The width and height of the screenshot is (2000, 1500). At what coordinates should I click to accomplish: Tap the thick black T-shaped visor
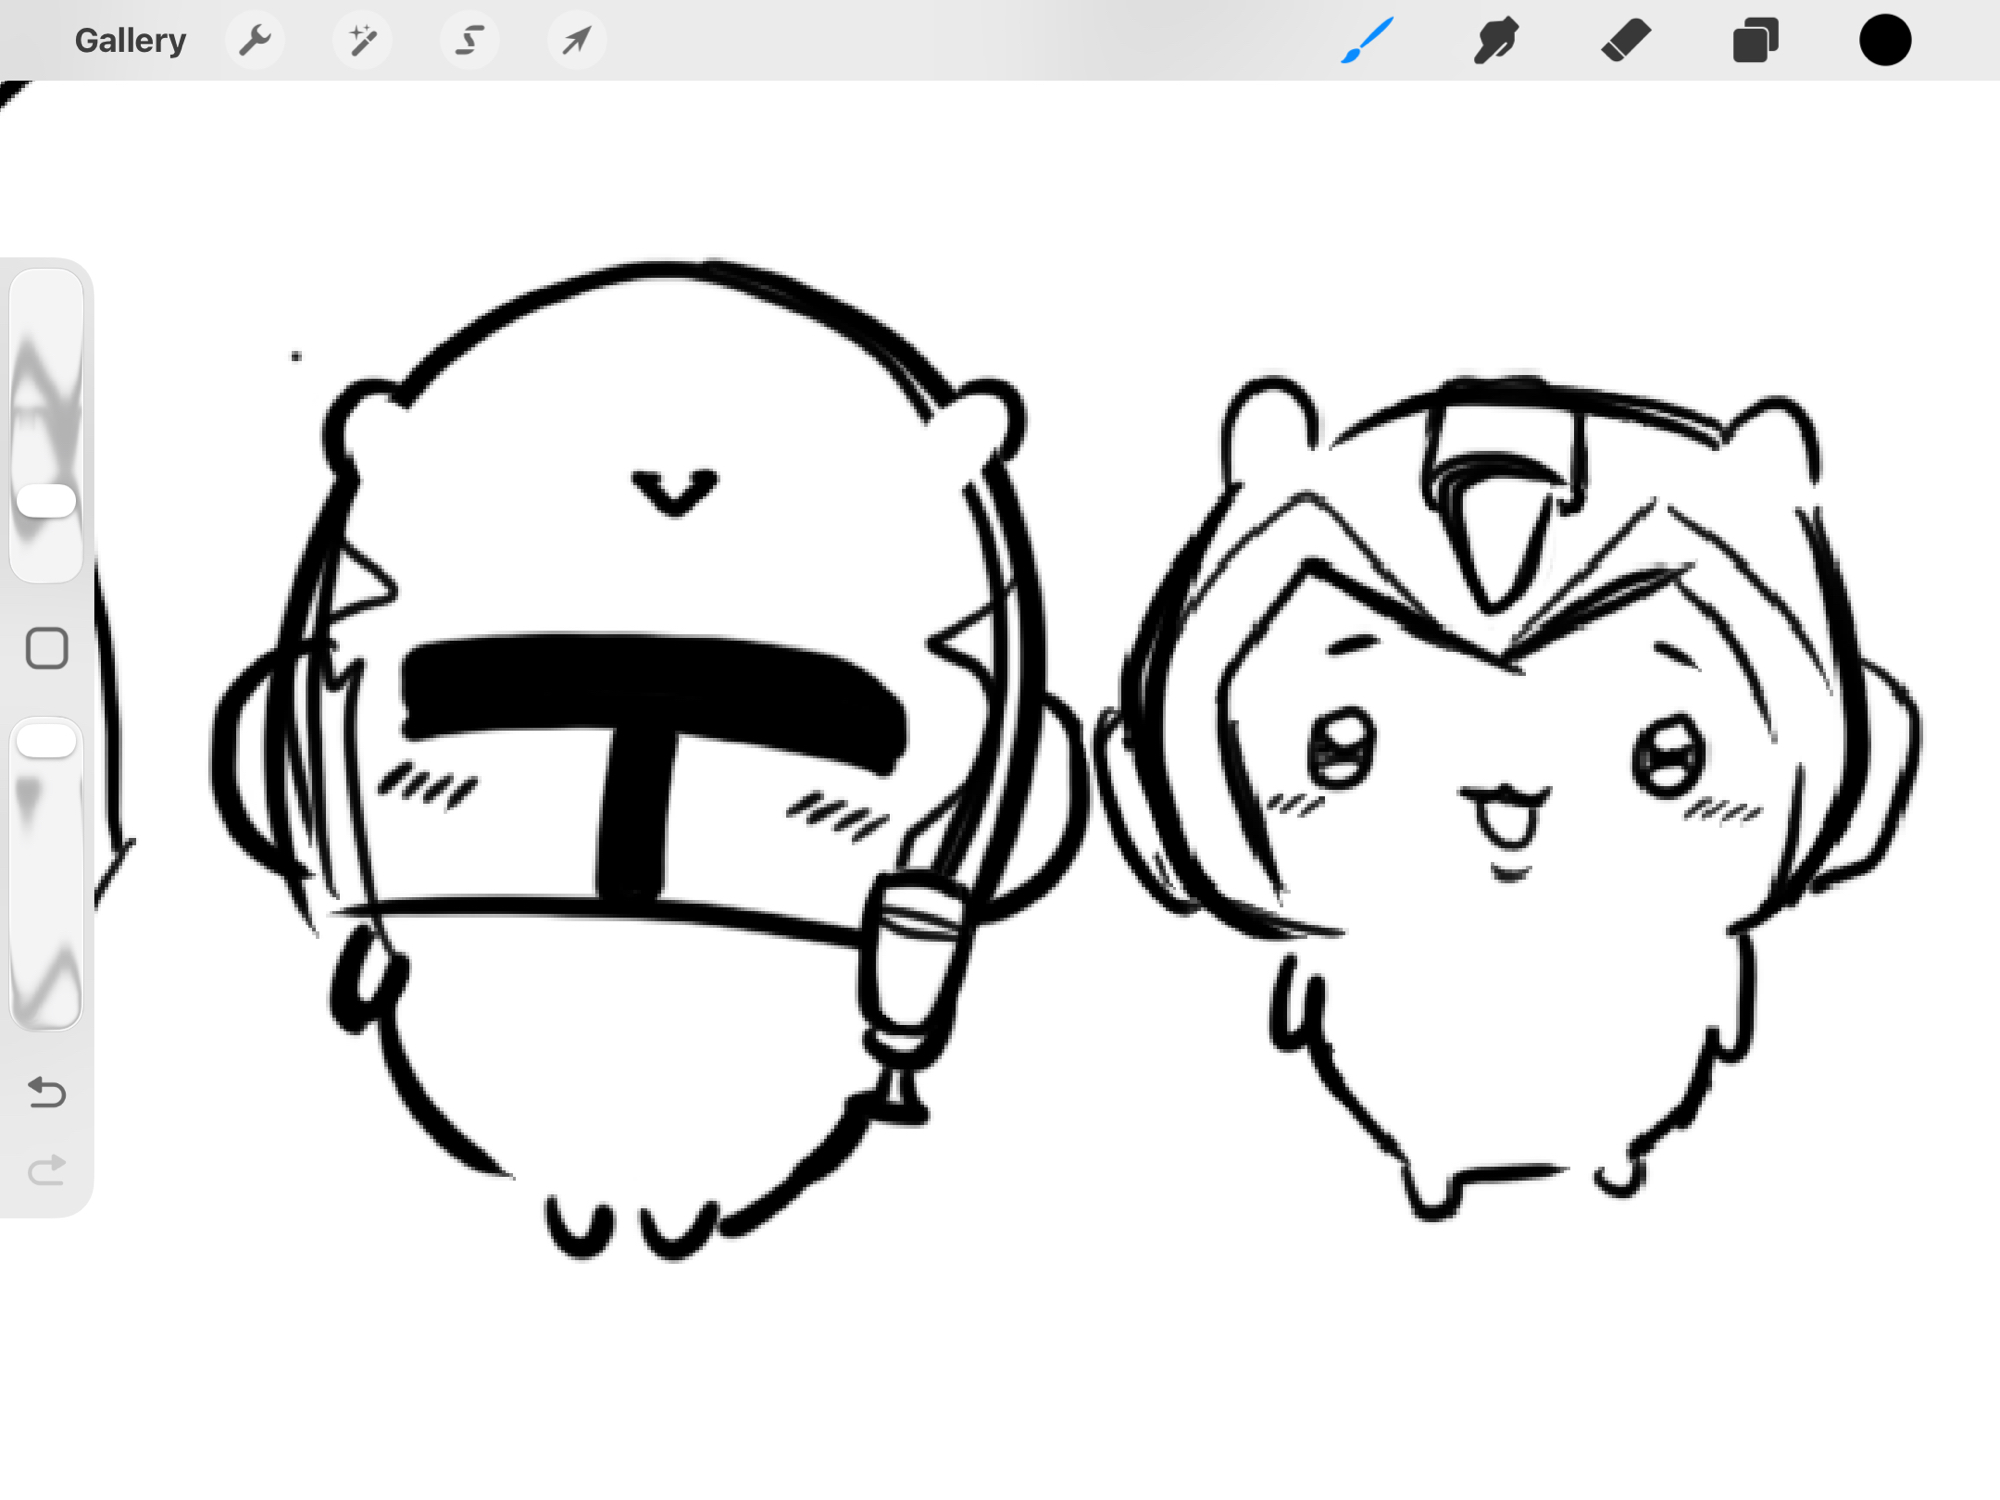tap(650, 690)
